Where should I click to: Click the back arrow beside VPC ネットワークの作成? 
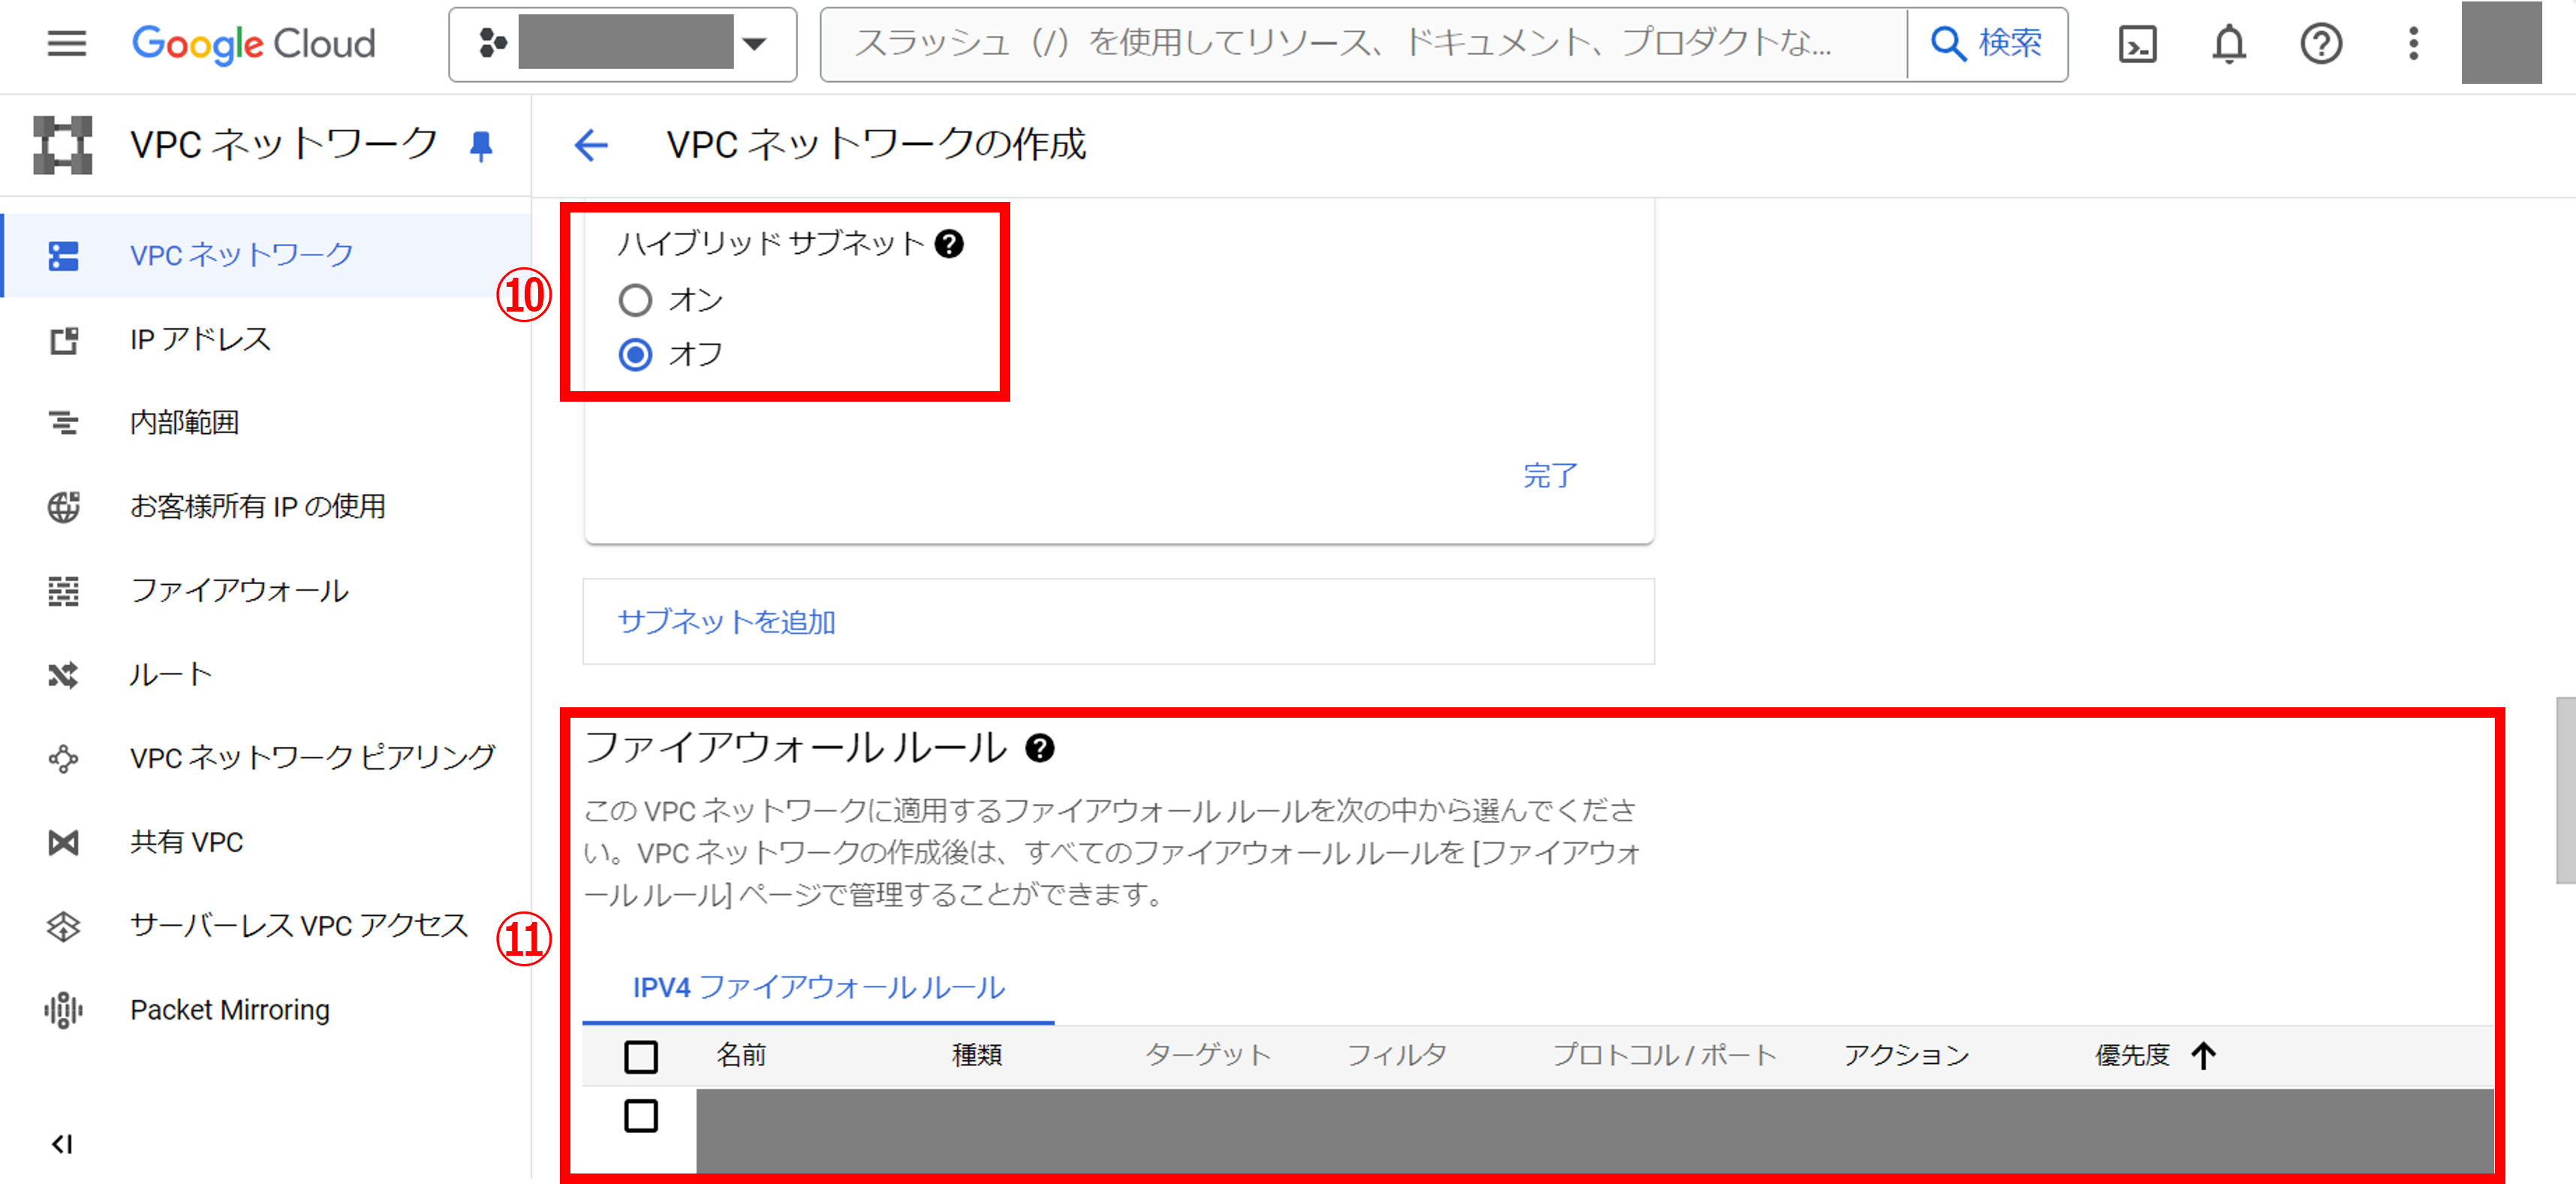[x=591, y=145]
